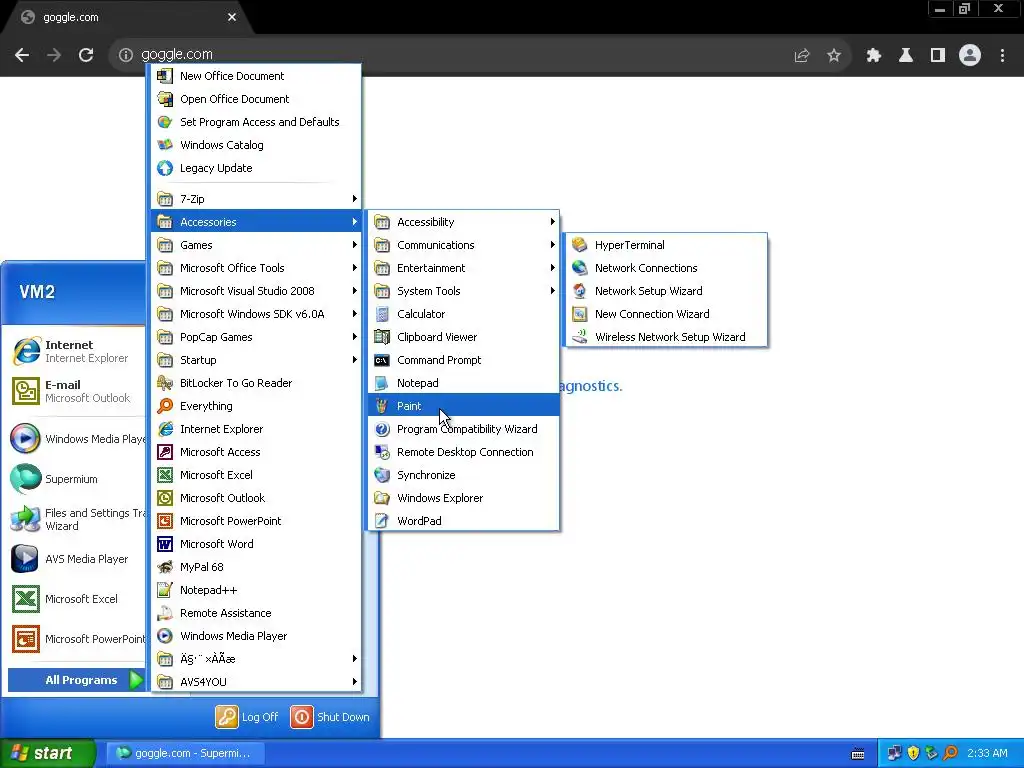Open Network Connections icon
Image resolution: width=1024 pixels, height=768 pixels.
(x=579, y=268)
